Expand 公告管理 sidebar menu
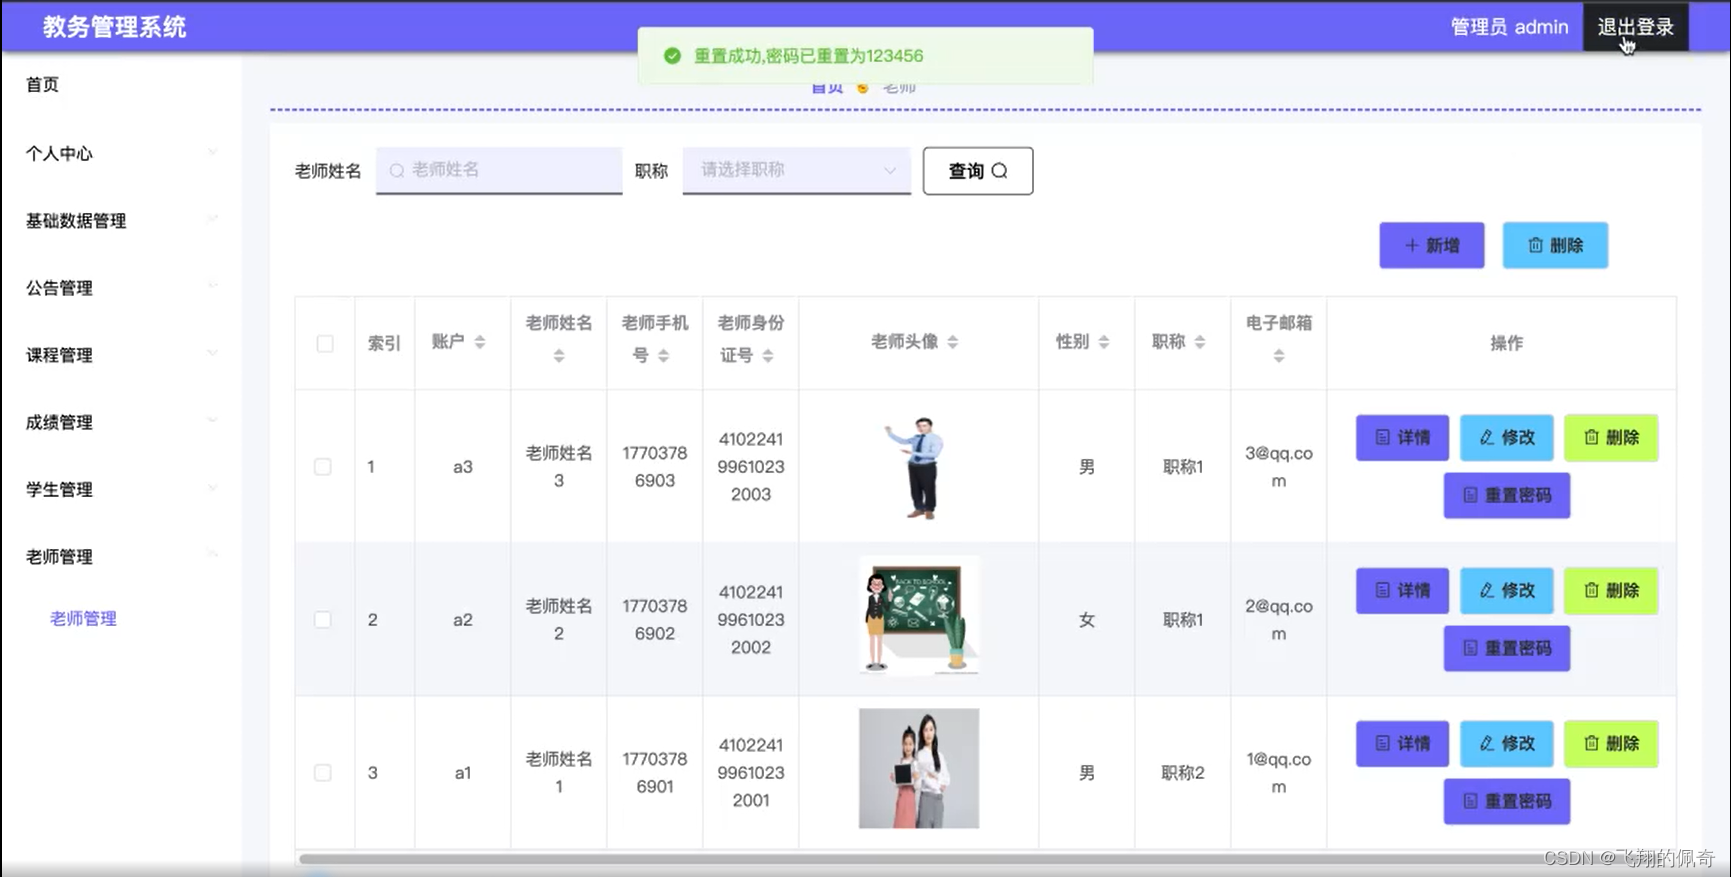 pyautogui.click(x=120, y=288)
